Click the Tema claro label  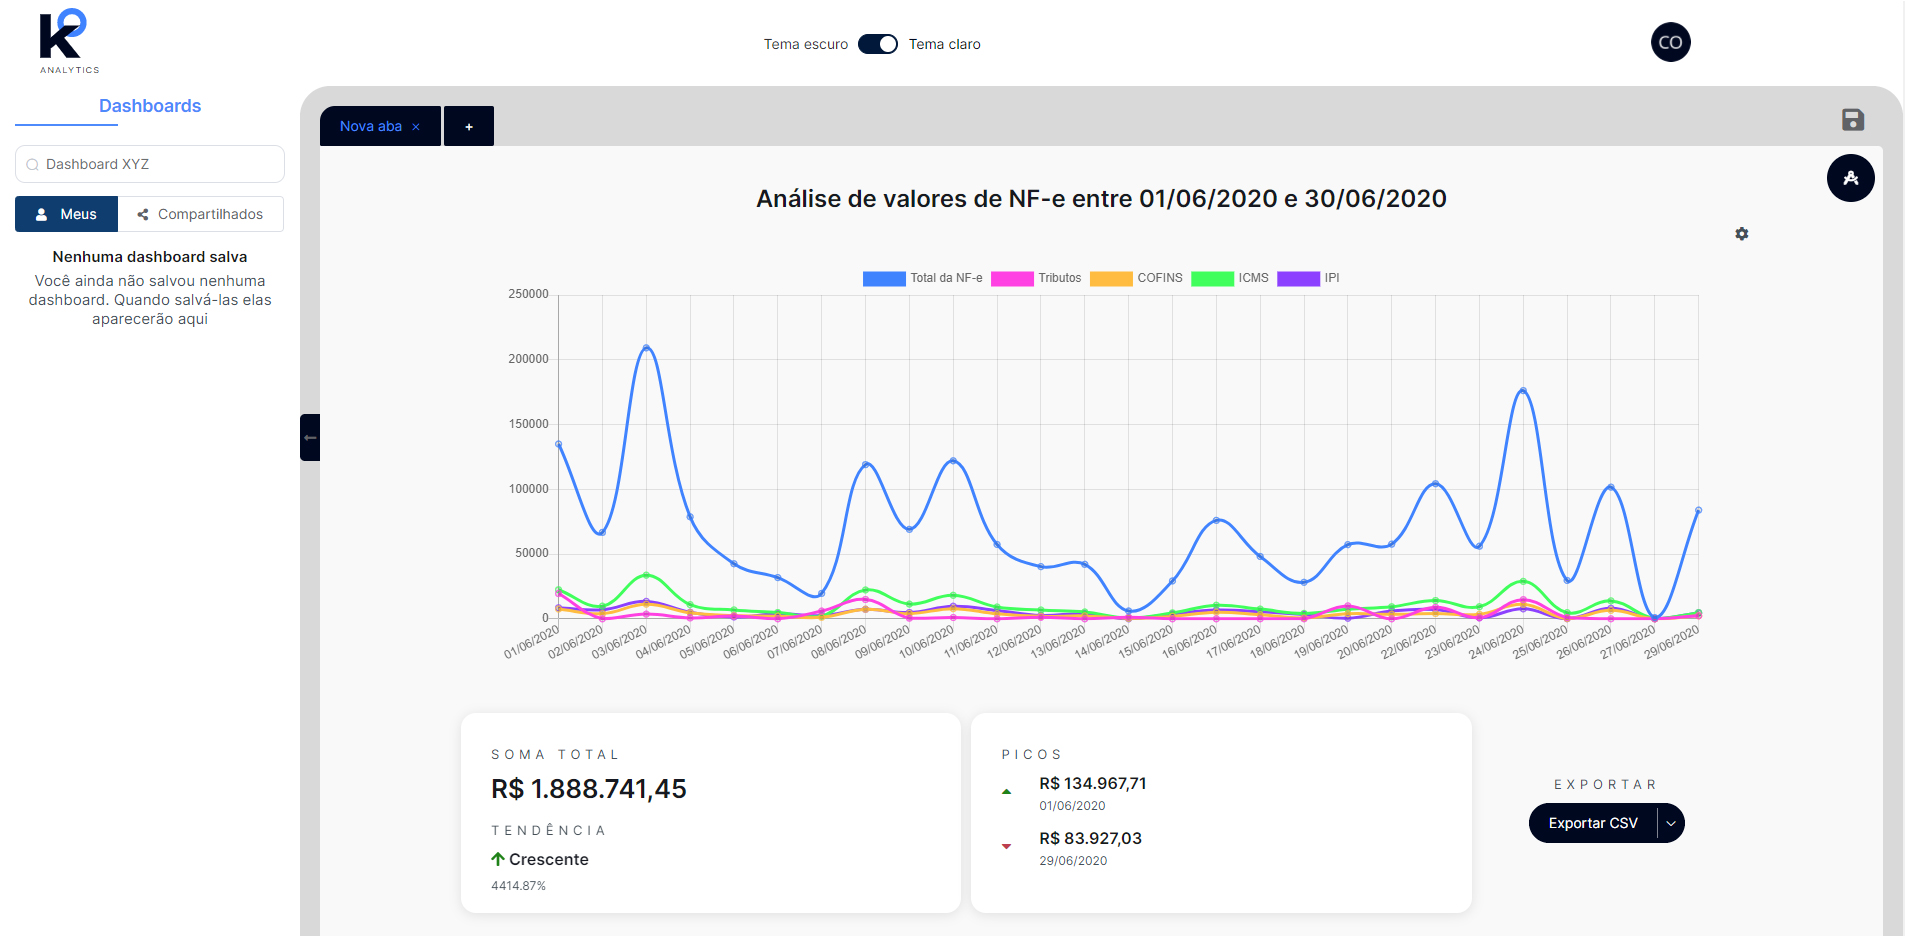(x=945, y=44)
